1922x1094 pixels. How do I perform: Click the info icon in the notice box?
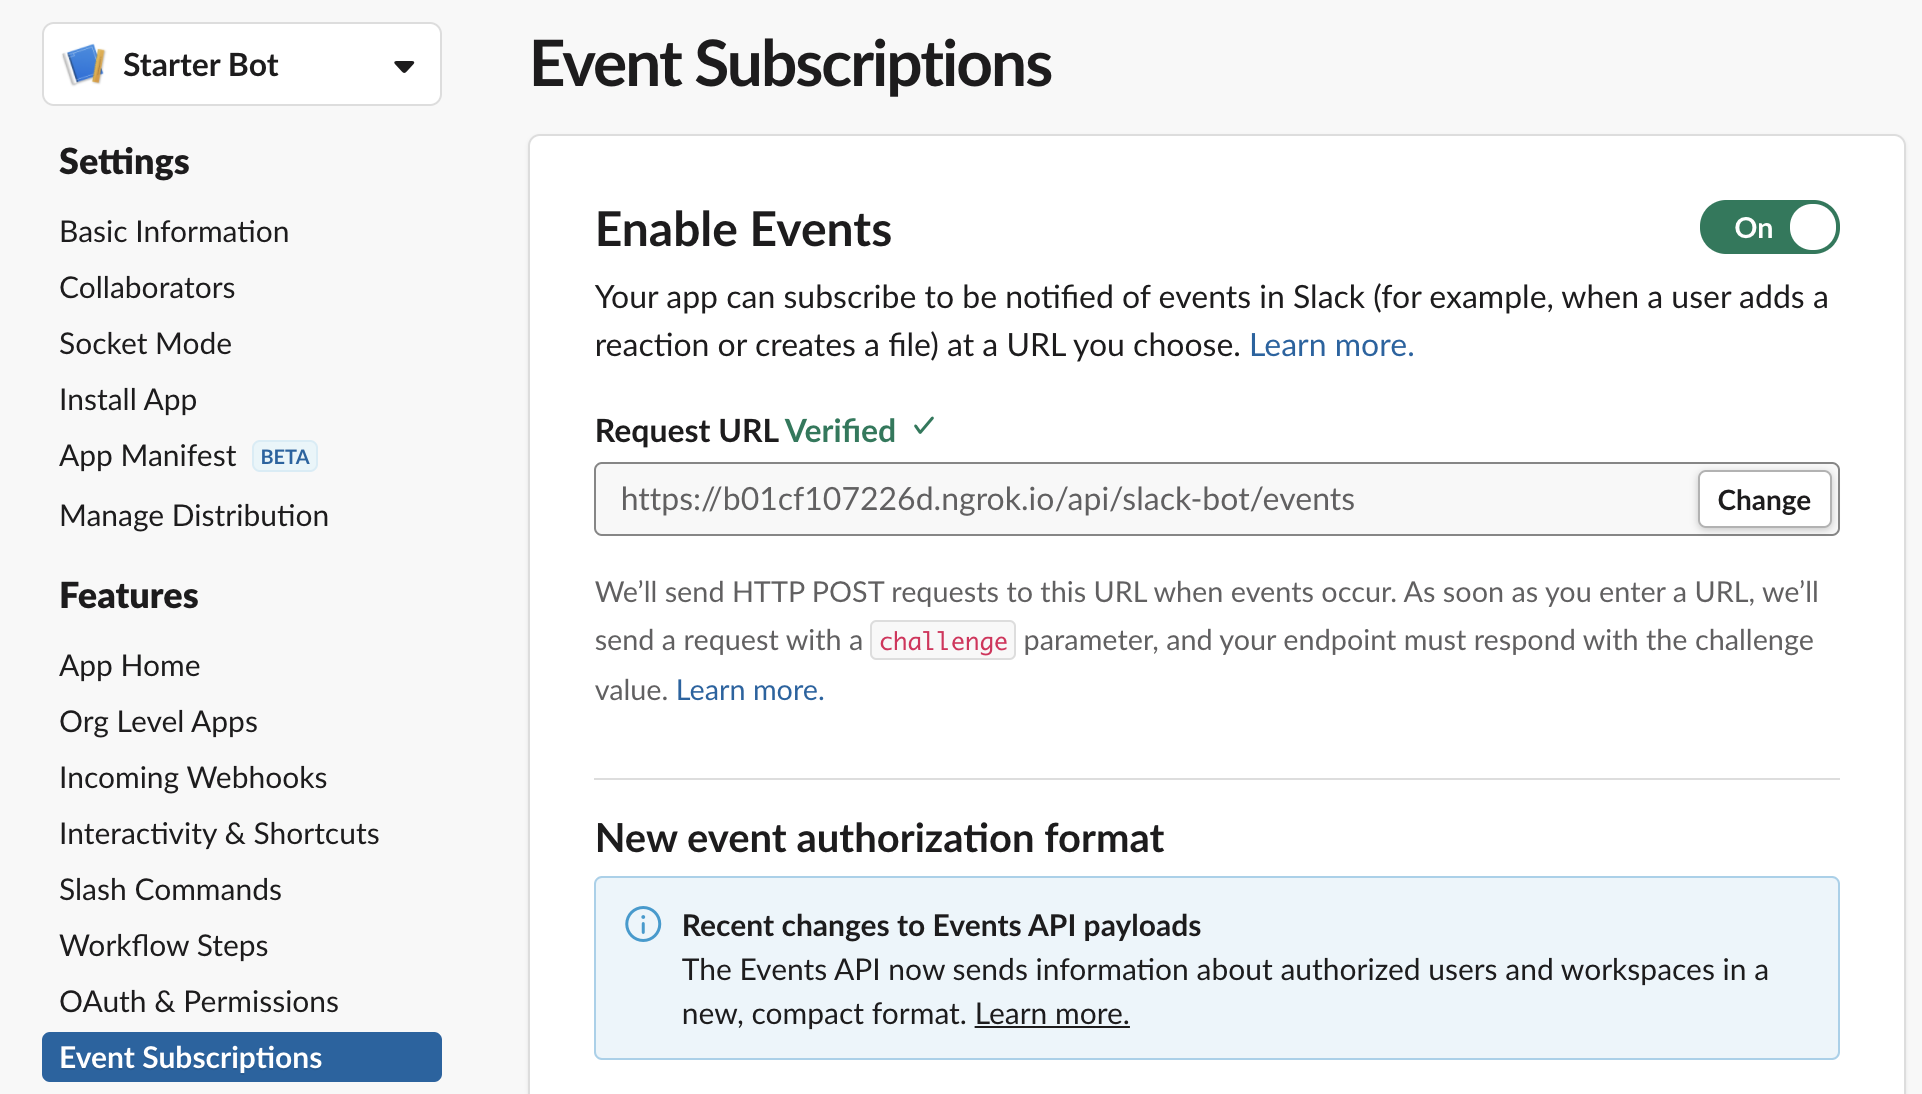coord(643,924)
